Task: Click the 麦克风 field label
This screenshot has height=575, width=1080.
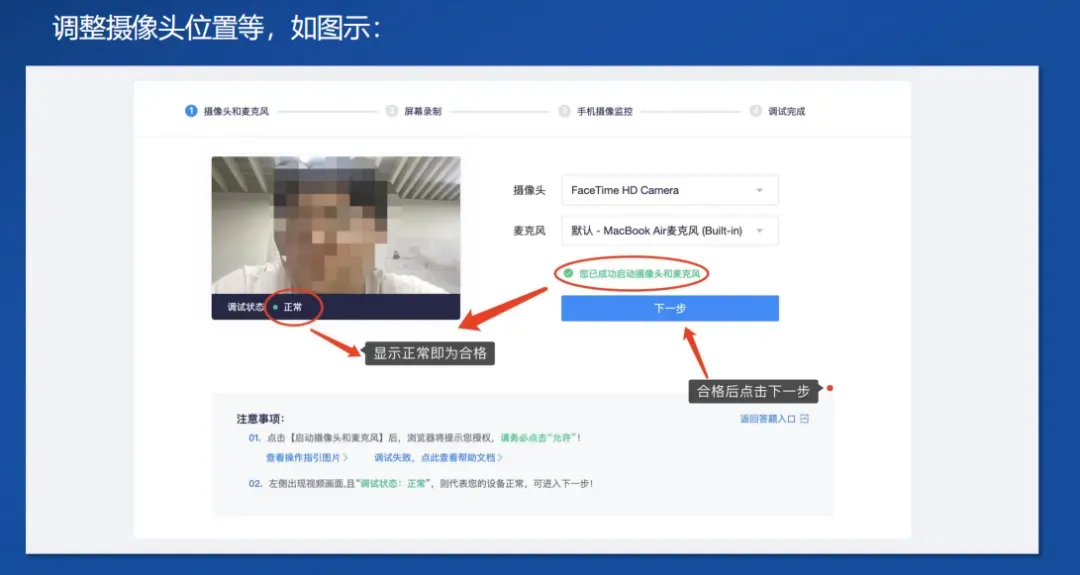Action: click(x=529, y=231)
